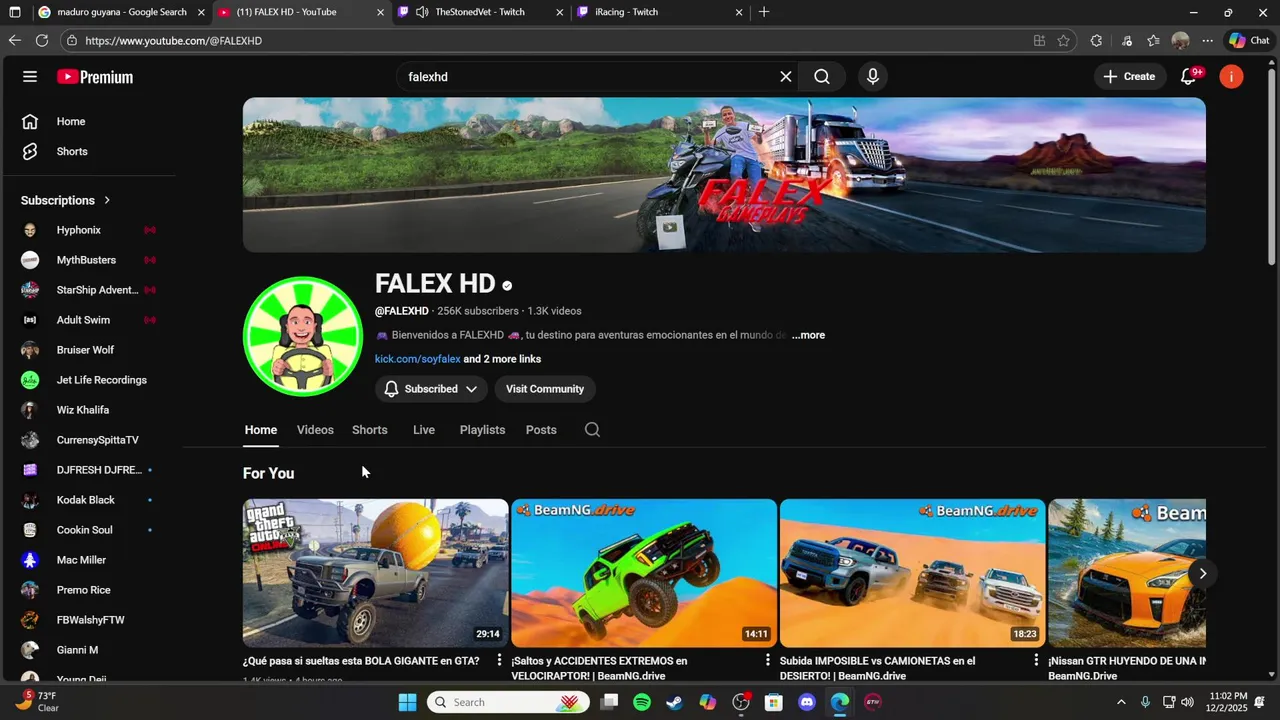Click the FALEX HD channel avatar

point(303,337)
